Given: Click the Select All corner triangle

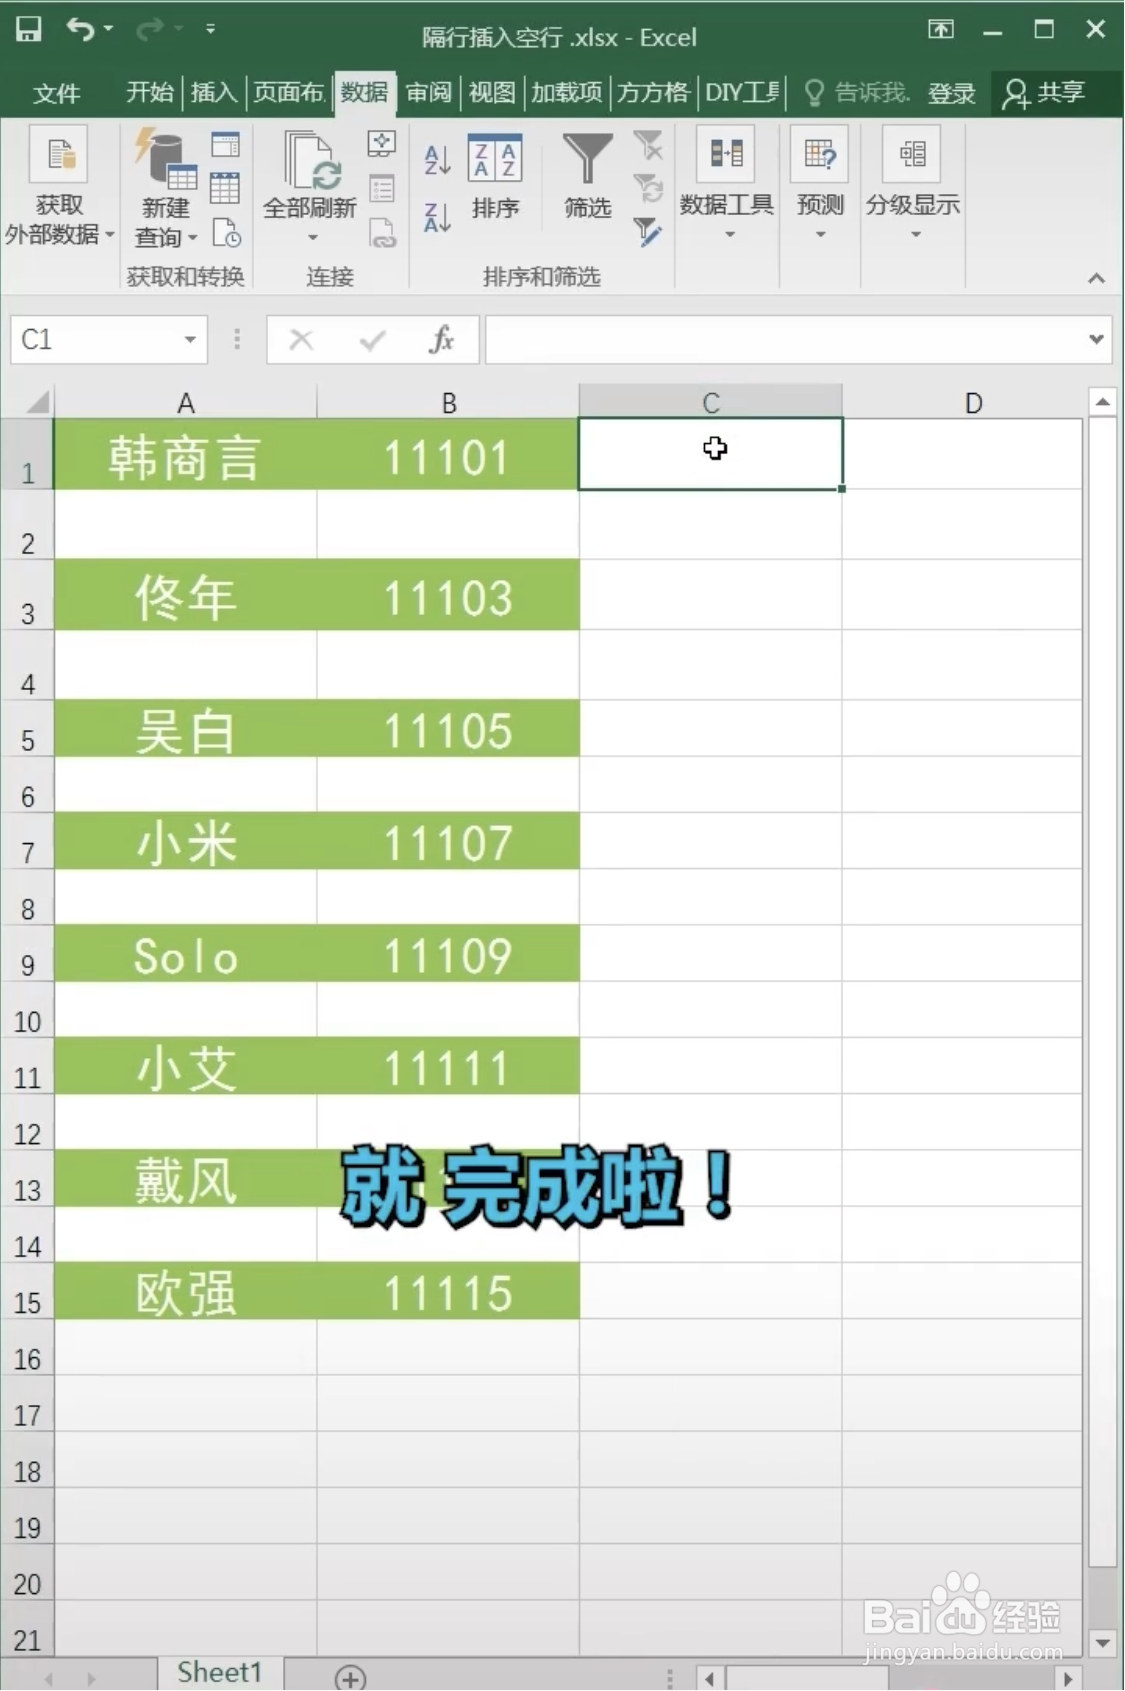Looking at the screenshot, I should (x=37, y=402).
